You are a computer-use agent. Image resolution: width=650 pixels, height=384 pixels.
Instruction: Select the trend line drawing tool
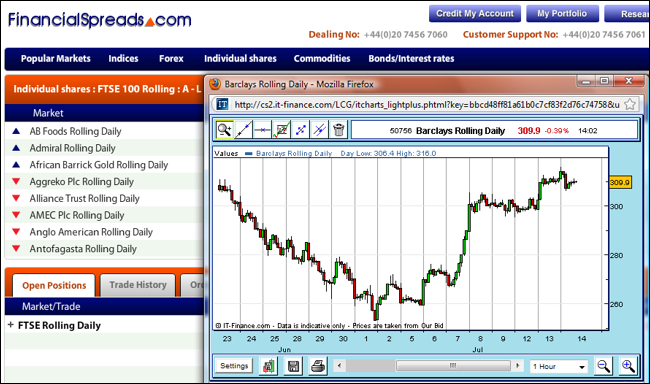pyautogui.click(x=243, y=130)
